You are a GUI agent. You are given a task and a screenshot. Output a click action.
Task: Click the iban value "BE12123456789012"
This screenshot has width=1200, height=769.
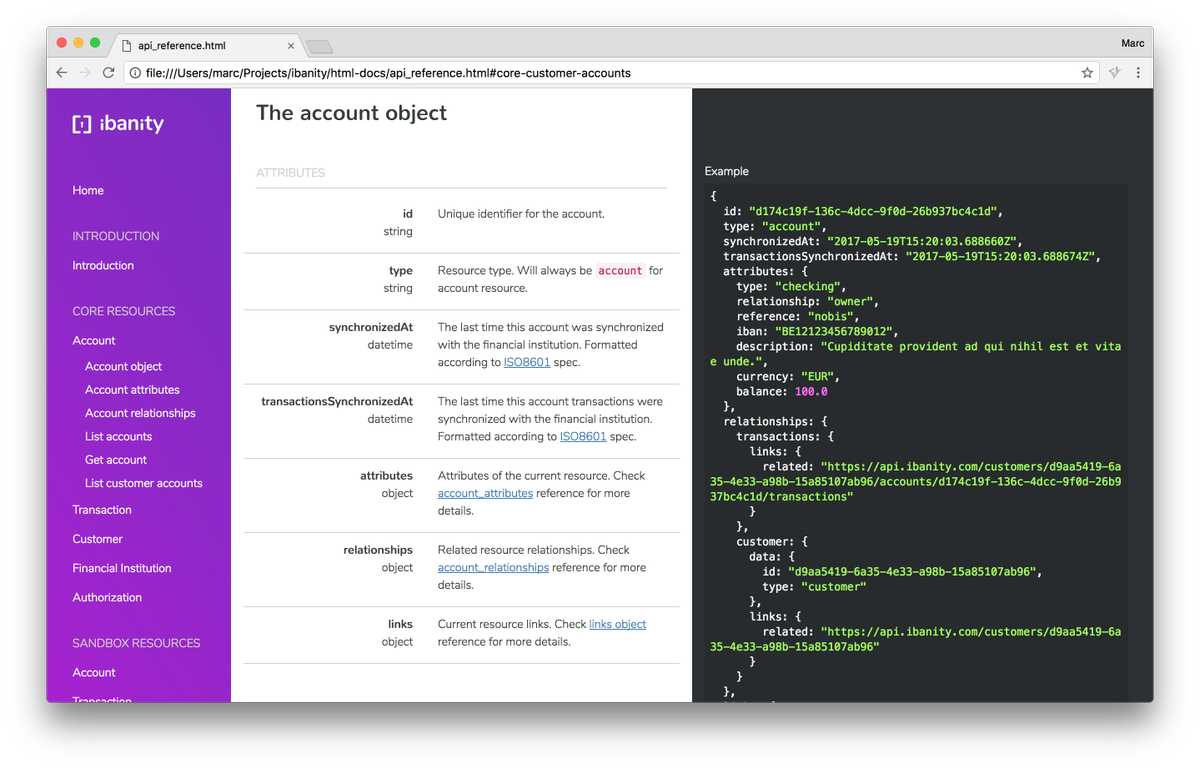click(x=836, y=332)
